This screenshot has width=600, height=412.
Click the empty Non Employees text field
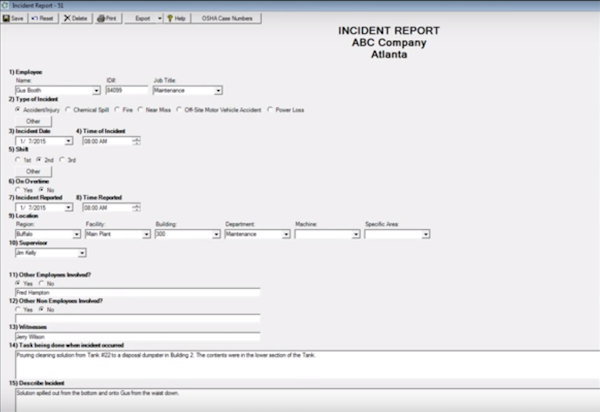(x=138, y=318)
